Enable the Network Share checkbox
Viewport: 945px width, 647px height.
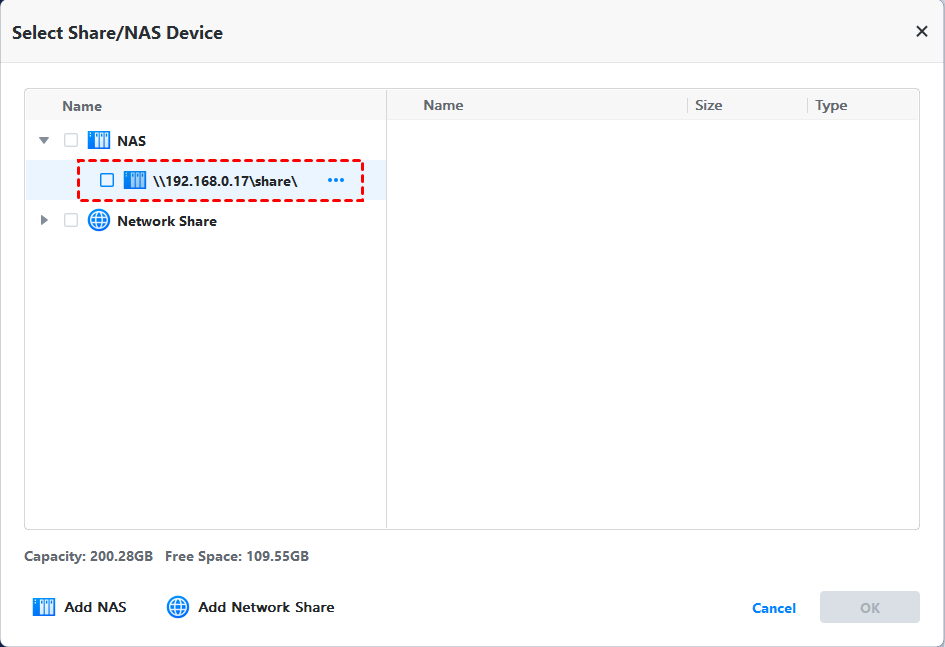point(71,221)
